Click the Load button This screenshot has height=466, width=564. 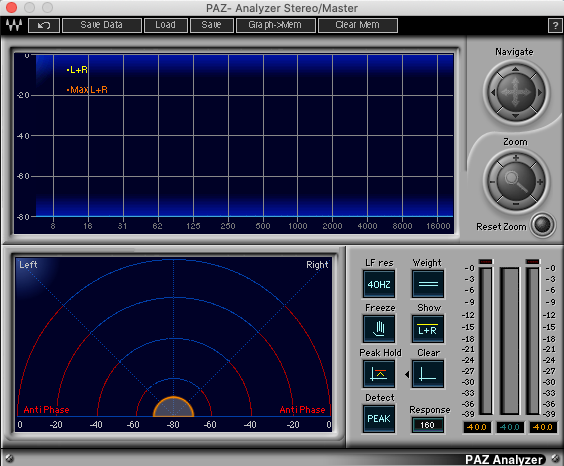[x=165, y=25]
